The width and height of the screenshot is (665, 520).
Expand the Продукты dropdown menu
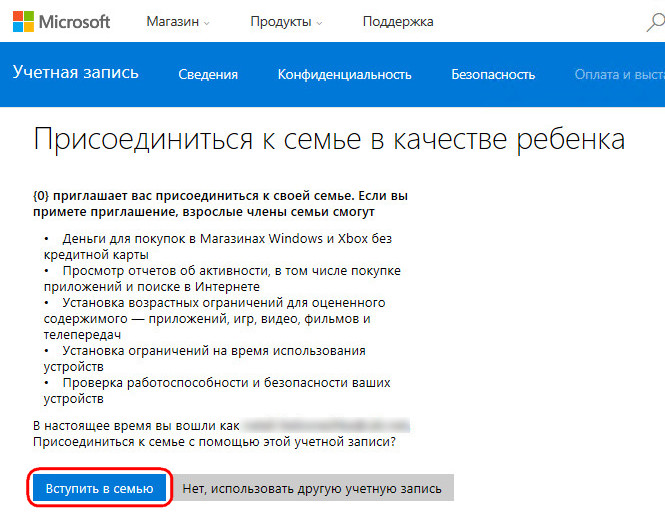(286, 22)
